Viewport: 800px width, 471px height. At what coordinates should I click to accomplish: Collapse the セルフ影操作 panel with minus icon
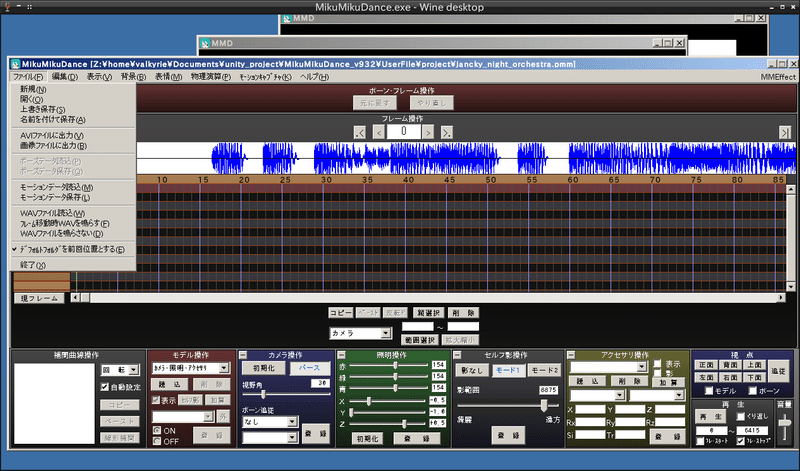click(457, 355)
